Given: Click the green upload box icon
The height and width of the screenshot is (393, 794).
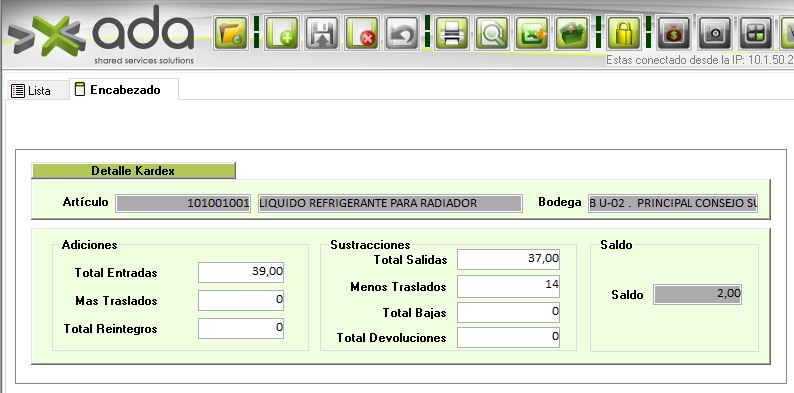Looking at the screenshot, I should tap(572, 33).
